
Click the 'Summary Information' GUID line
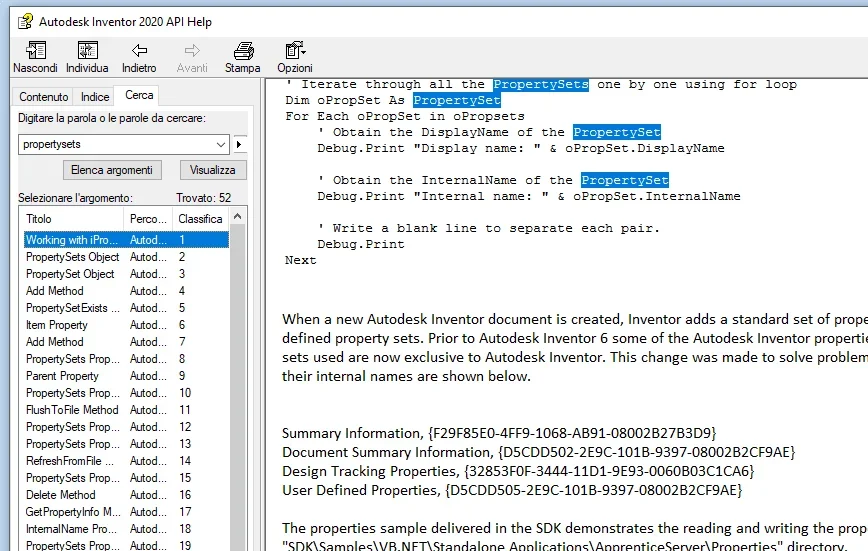499,433
